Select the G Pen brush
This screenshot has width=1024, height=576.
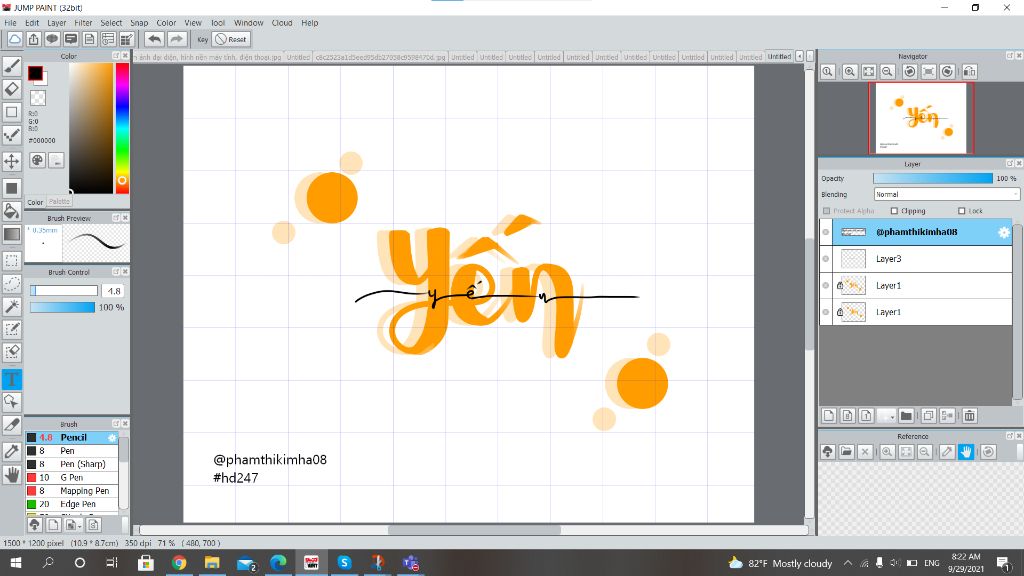click(x=72, y=477)
